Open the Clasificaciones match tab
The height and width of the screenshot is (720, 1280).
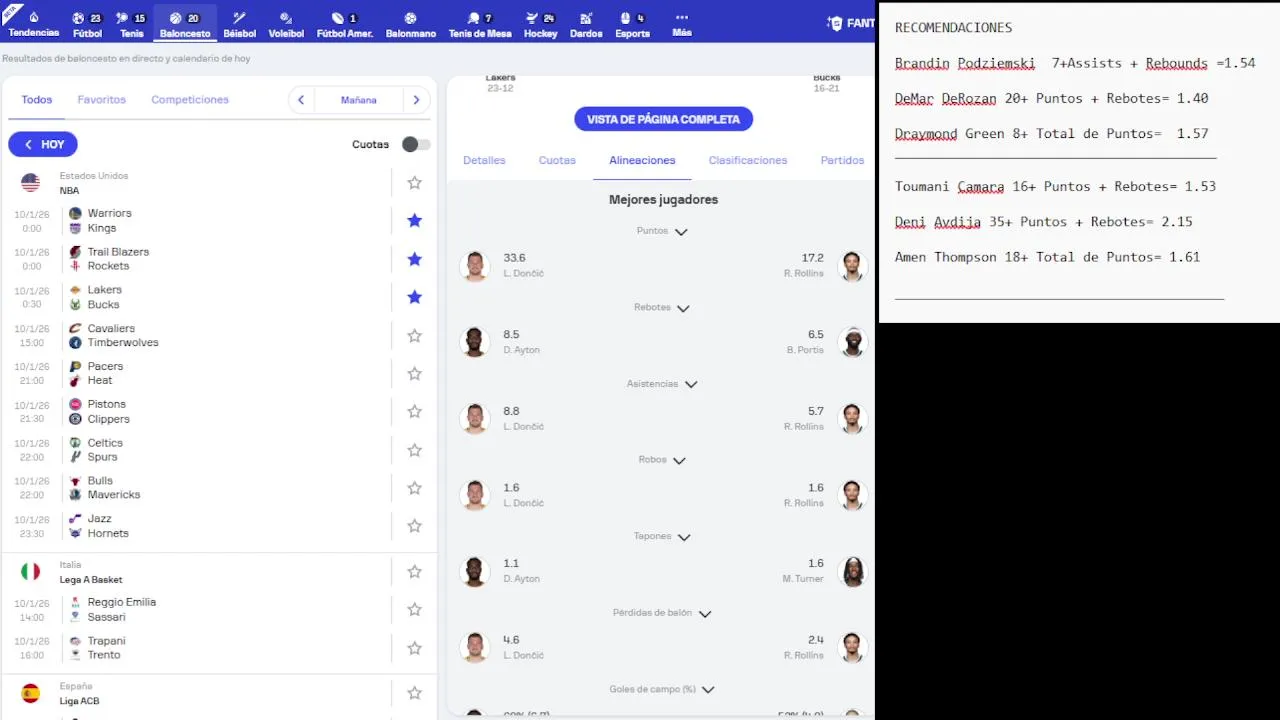(748, 160)
